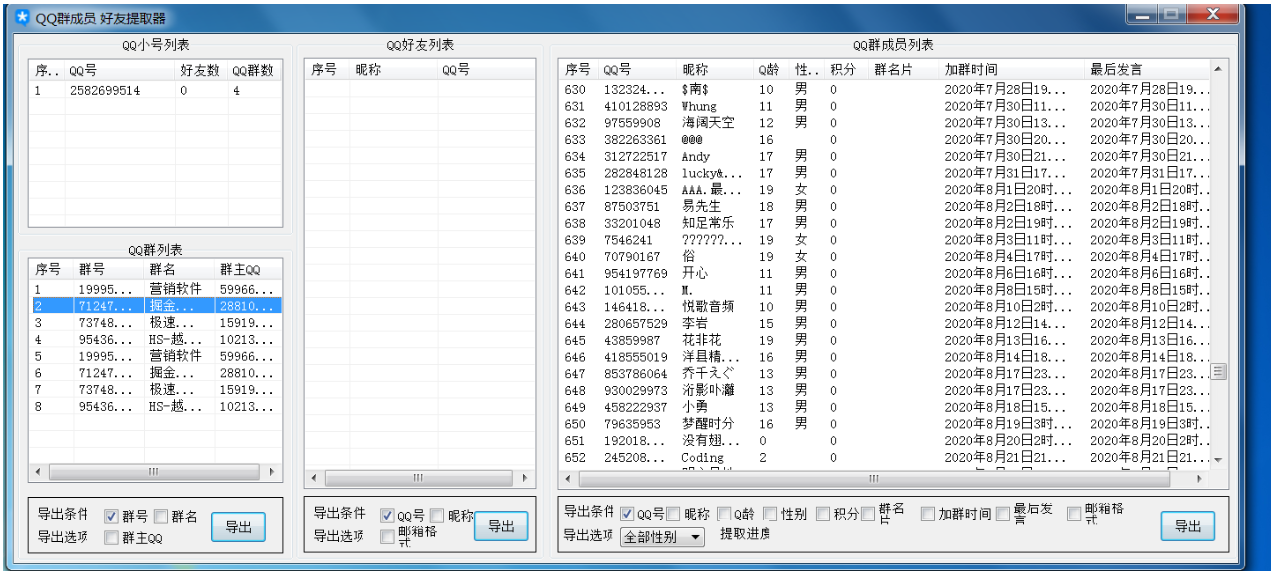Select group row 7 极速... in QQ群列表
This screenshot has height=575, width=1271.
tap(155, 390)
